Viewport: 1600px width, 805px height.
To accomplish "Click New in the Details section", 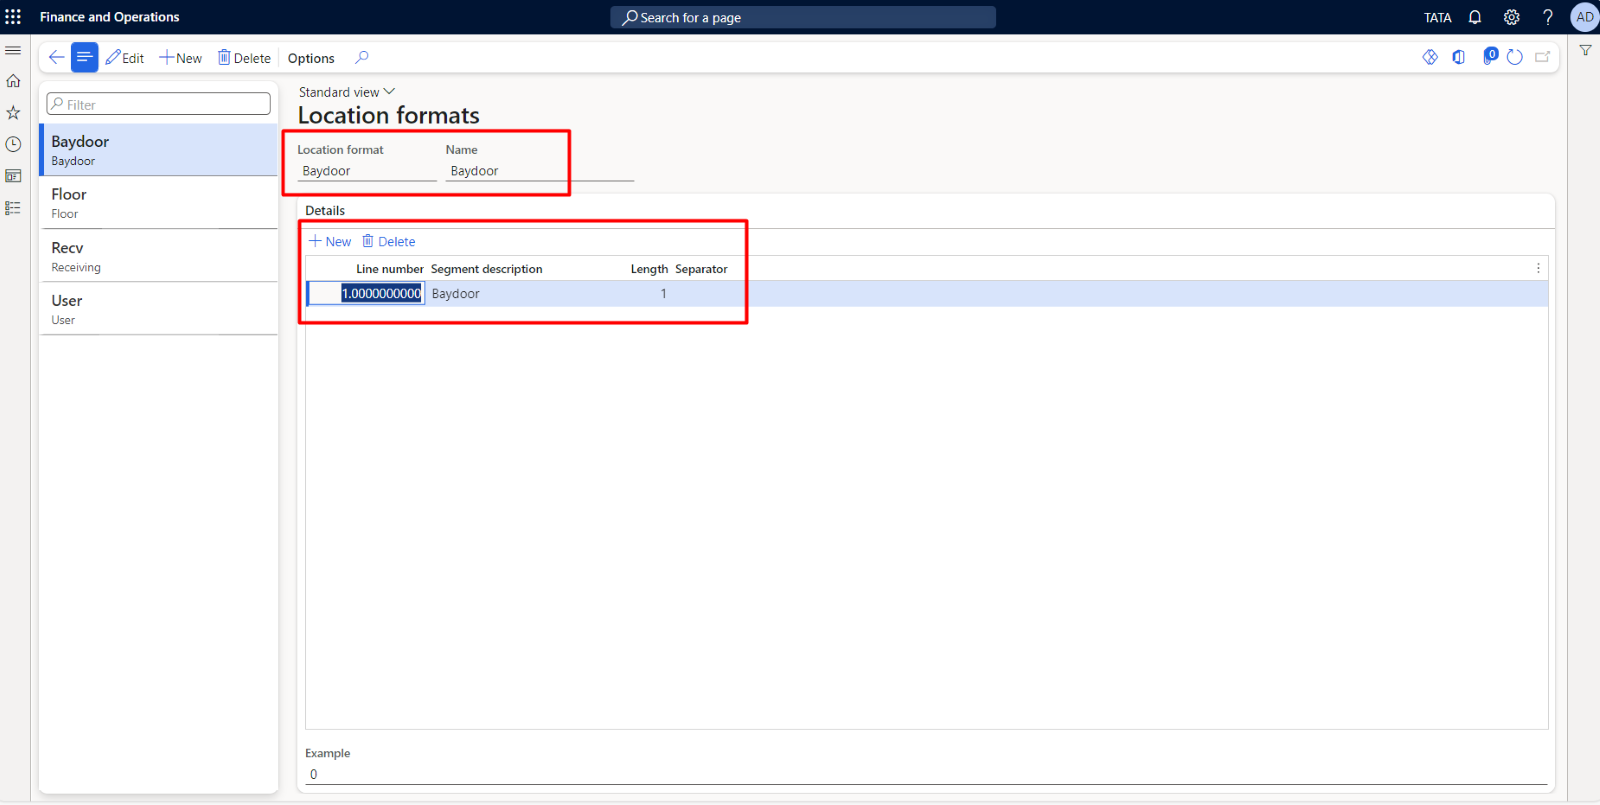I will 330,242.
